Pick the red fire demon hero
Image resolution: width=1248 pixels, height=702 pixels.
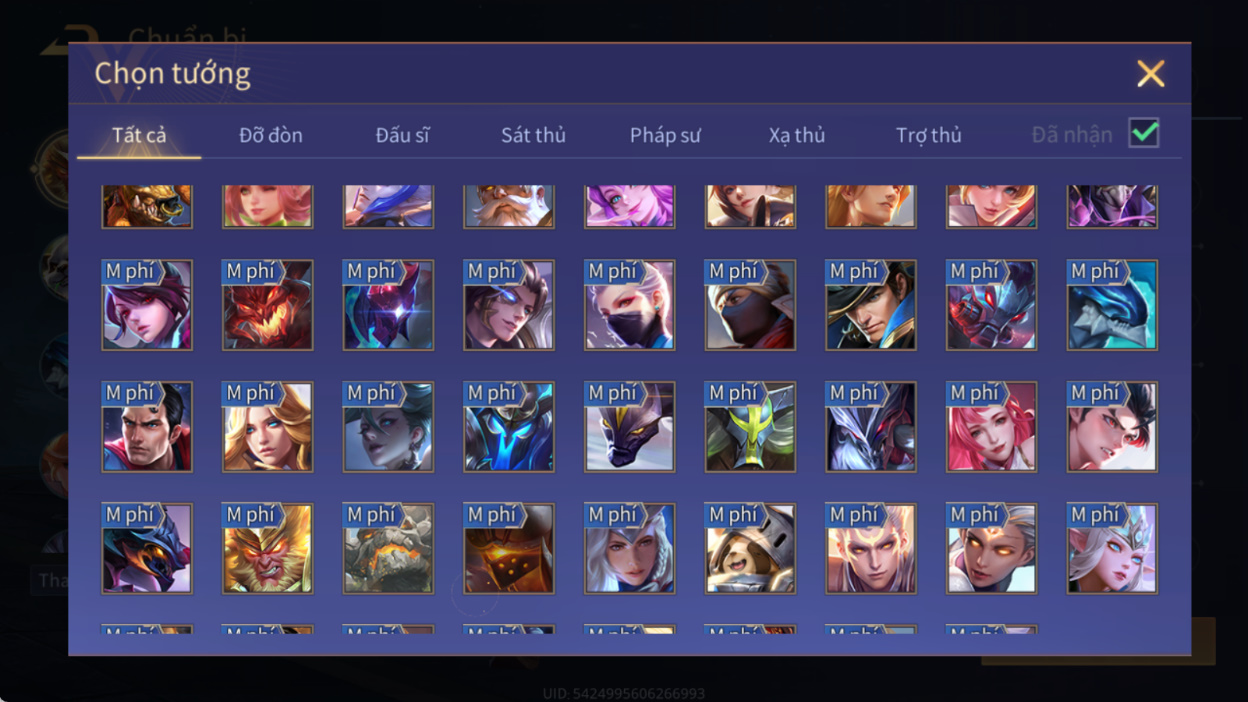267,305
